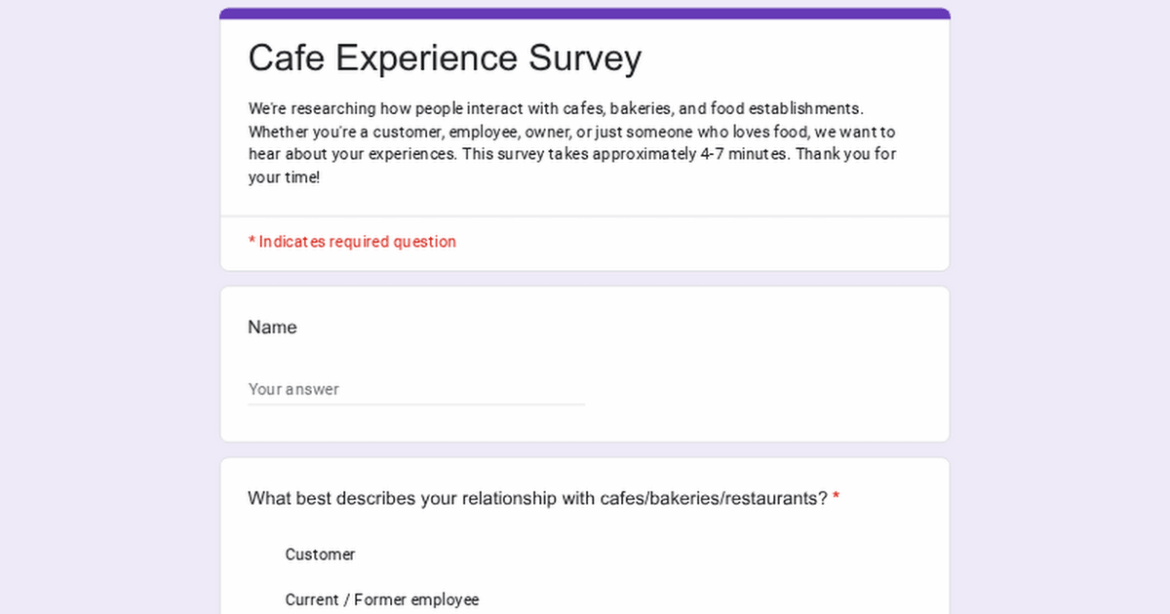Screen dimensions: 1170x614
Task: Click the Cafe Experience Survey title
Action: click(444, 58)
